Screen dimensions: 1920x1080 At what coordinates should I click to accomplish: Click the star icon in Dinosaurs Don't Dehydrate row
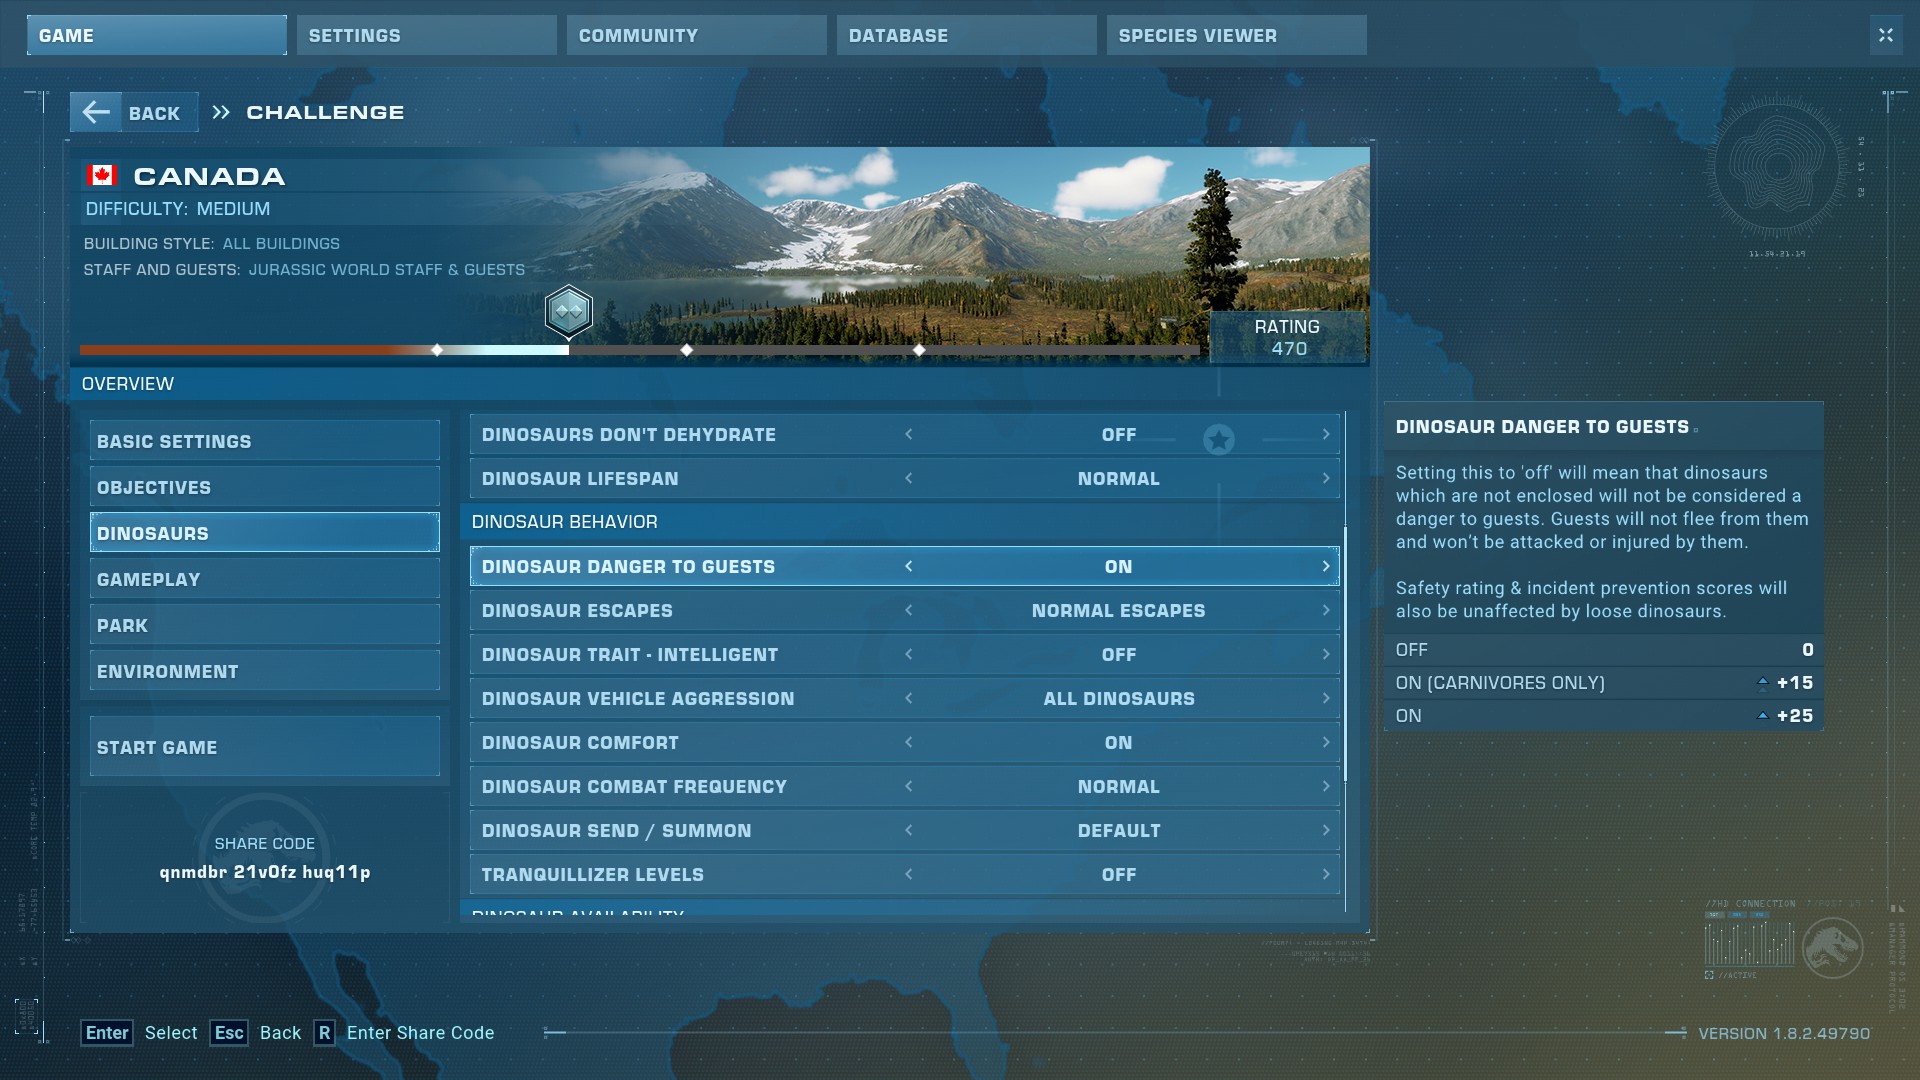tap(1218, 439)
